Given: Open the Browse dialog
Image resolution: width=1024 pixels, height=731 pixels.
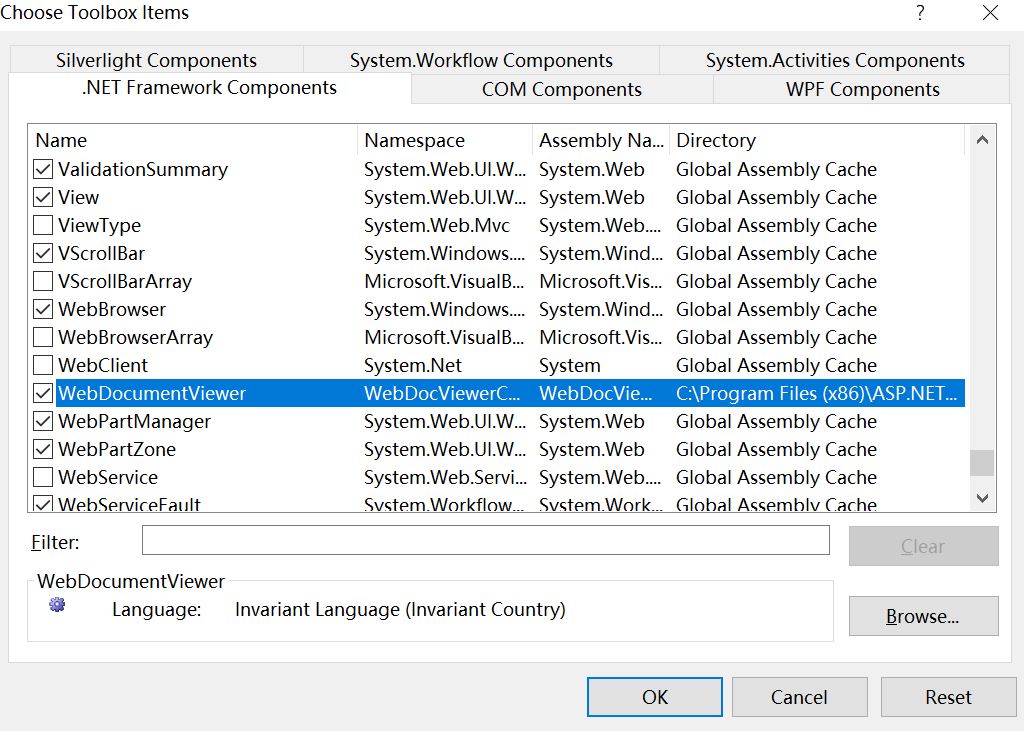Looking at the screenshot, I should click(922, 616).
